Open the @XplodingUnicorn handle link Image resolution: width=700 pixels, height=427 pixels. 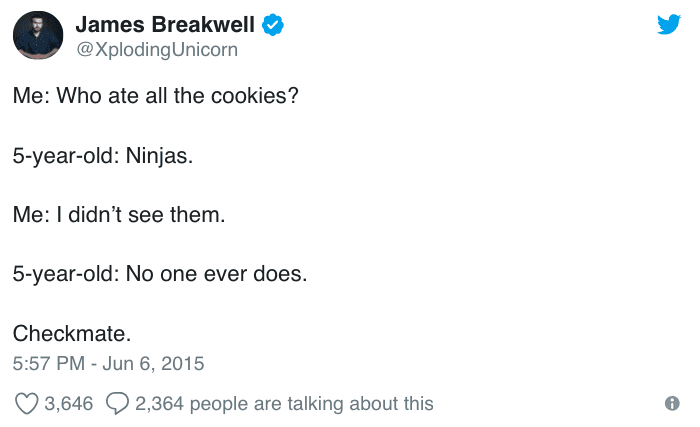coord(157,50)
